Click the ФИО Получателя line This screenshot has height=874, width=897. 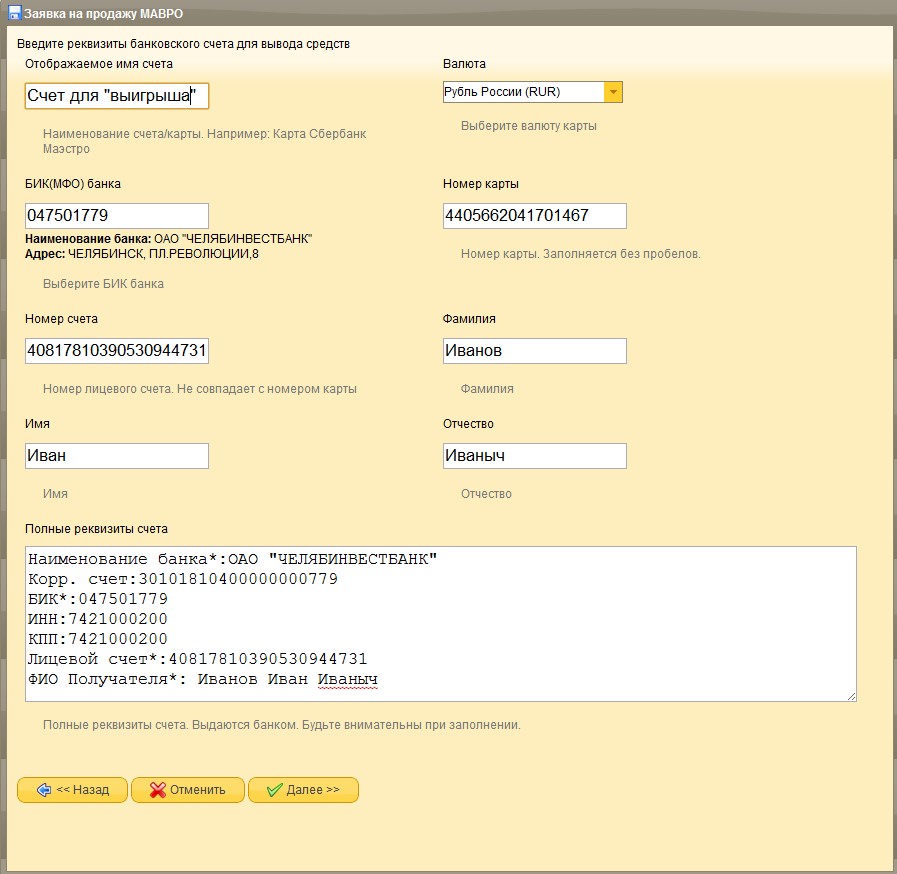pos(203,680)
